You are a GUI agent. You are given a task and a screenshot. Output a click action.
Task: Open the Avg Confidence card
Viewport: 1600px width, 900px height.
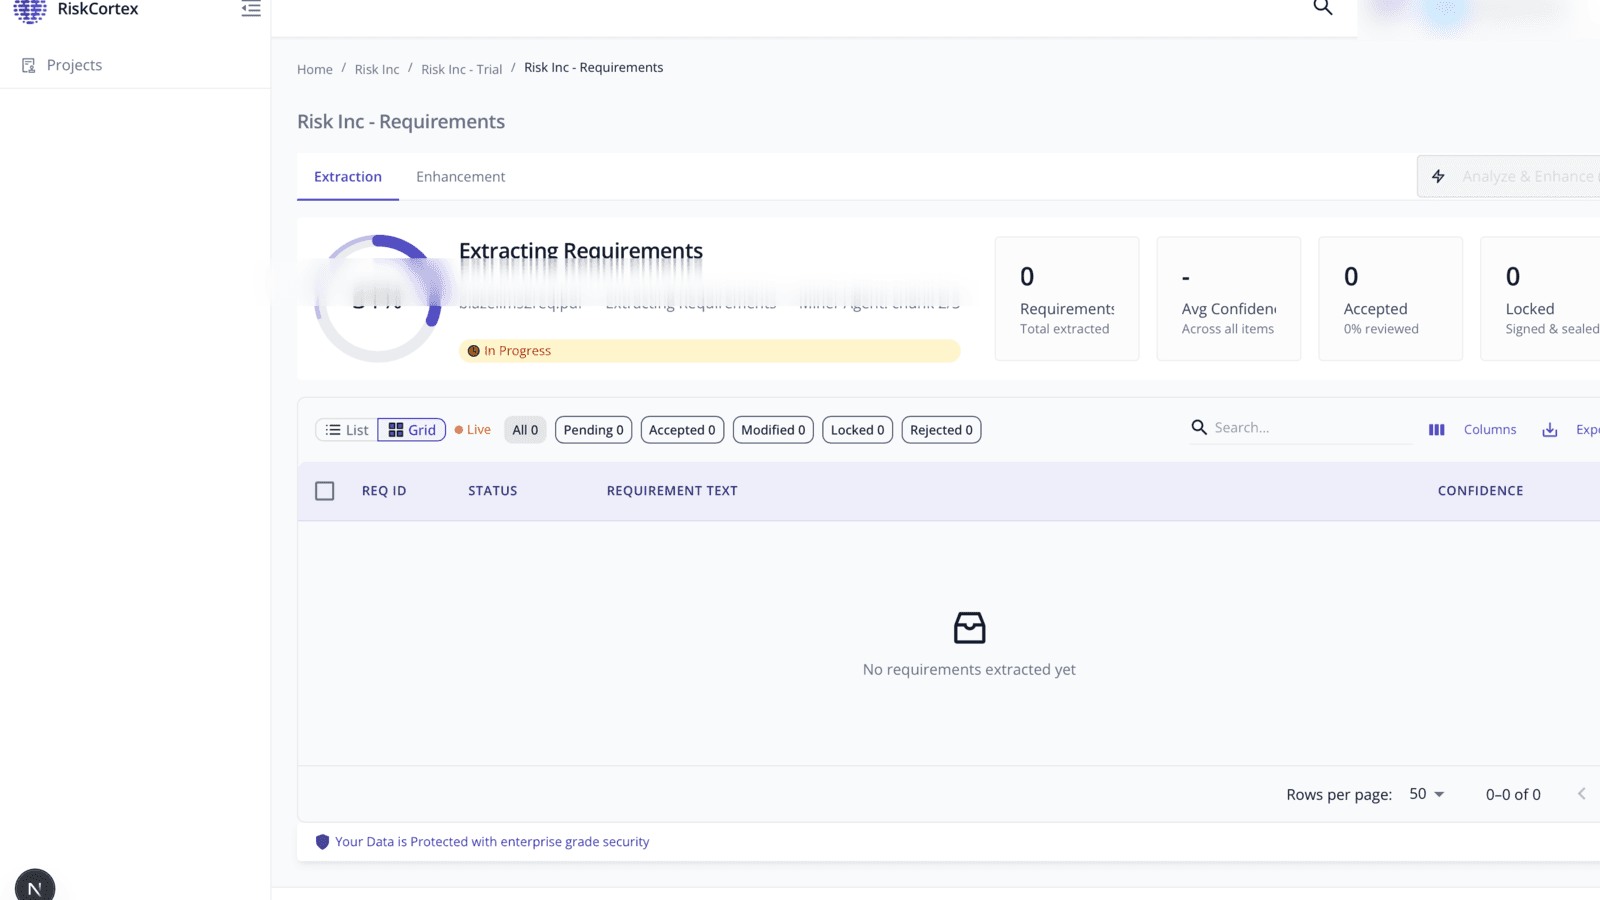[x=1229, y=299]
